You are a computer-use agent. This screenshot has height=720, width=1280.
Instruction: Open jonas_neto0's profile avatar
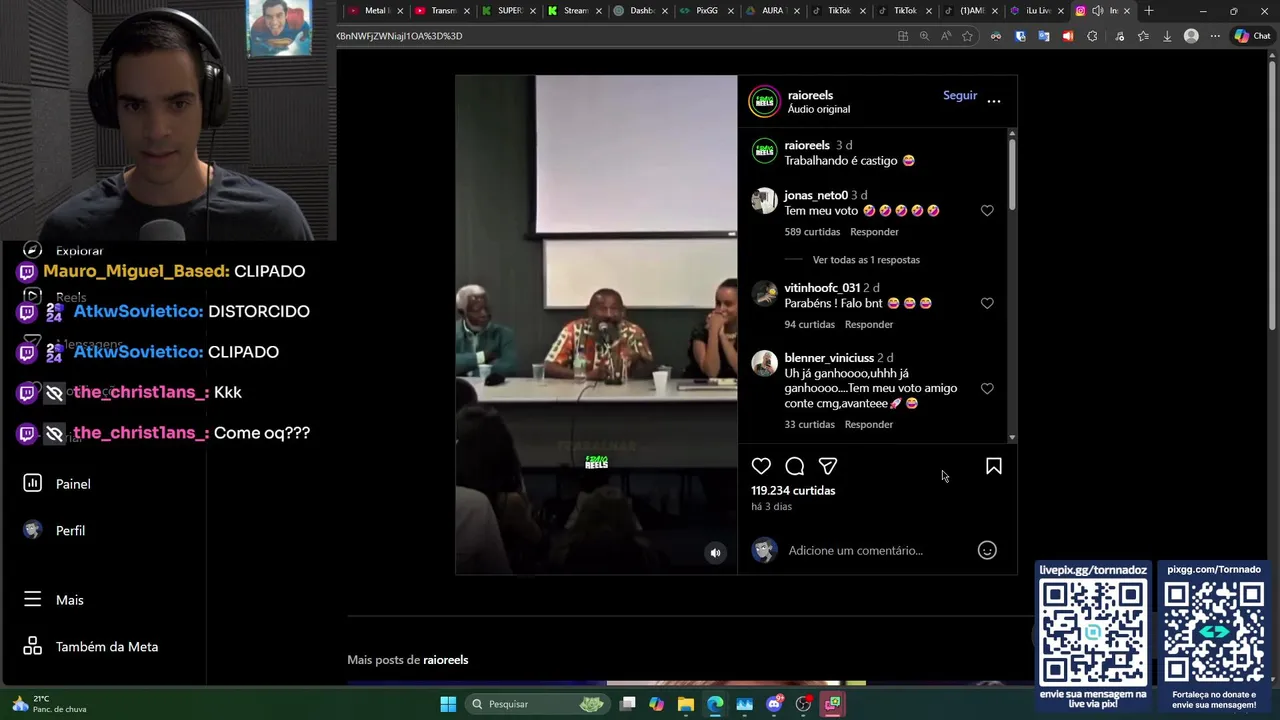764,201
